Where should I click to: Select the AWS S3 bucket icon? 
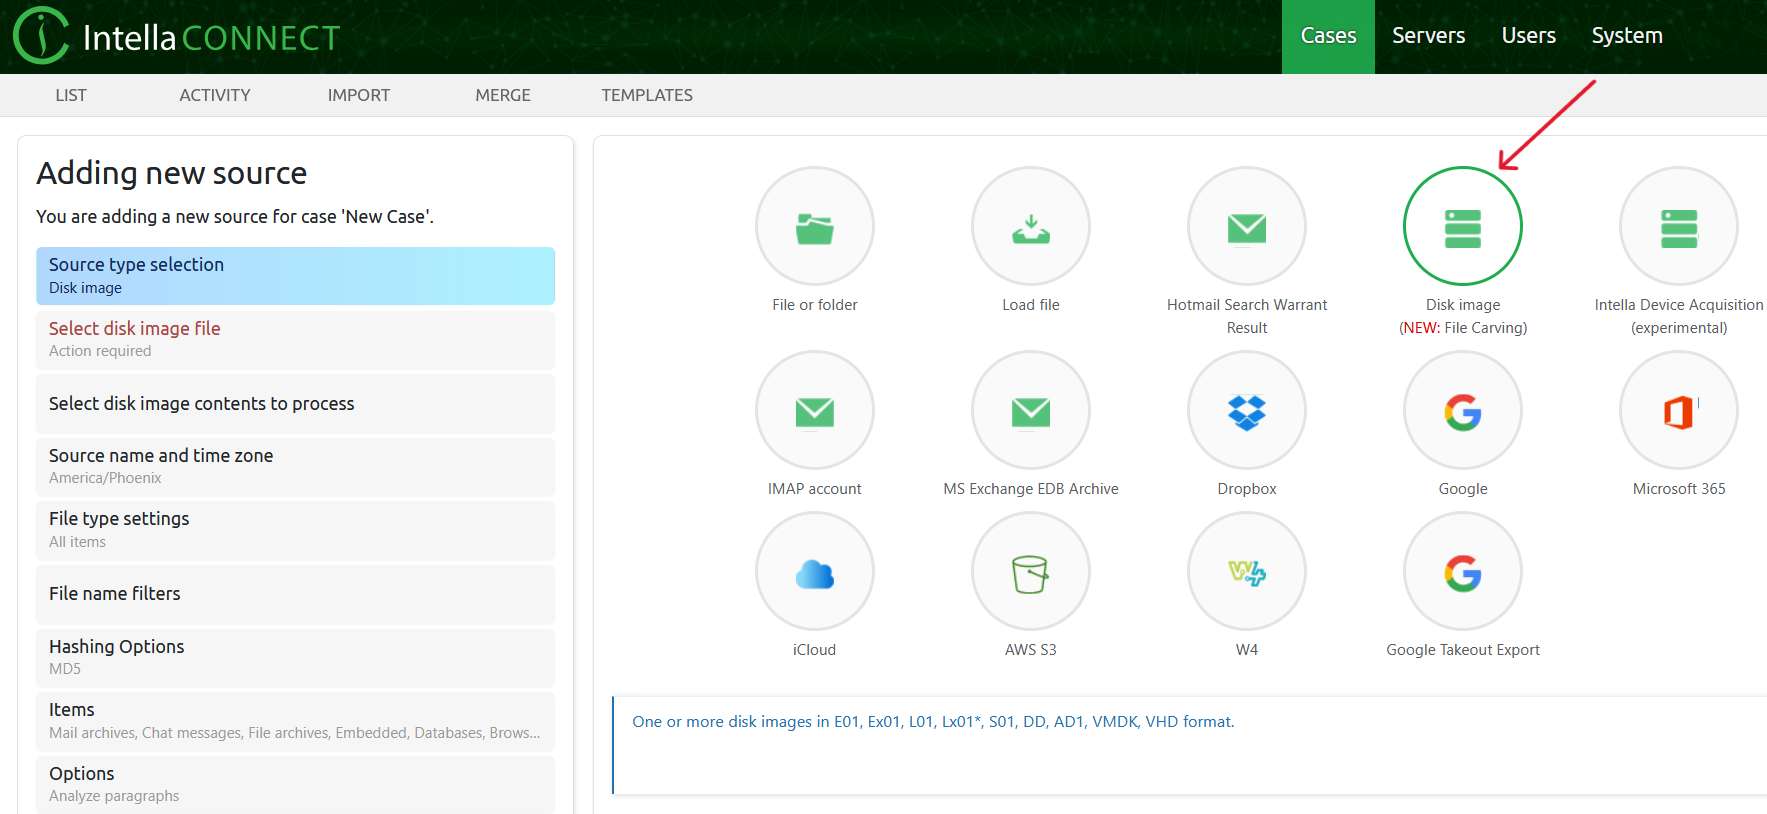pos(1030,572)
